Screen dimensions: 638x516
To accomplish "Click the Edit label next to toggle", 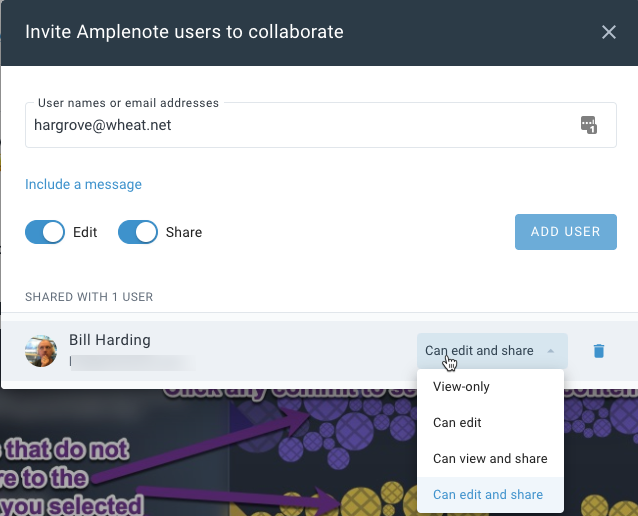I will [x=85, y=232].
